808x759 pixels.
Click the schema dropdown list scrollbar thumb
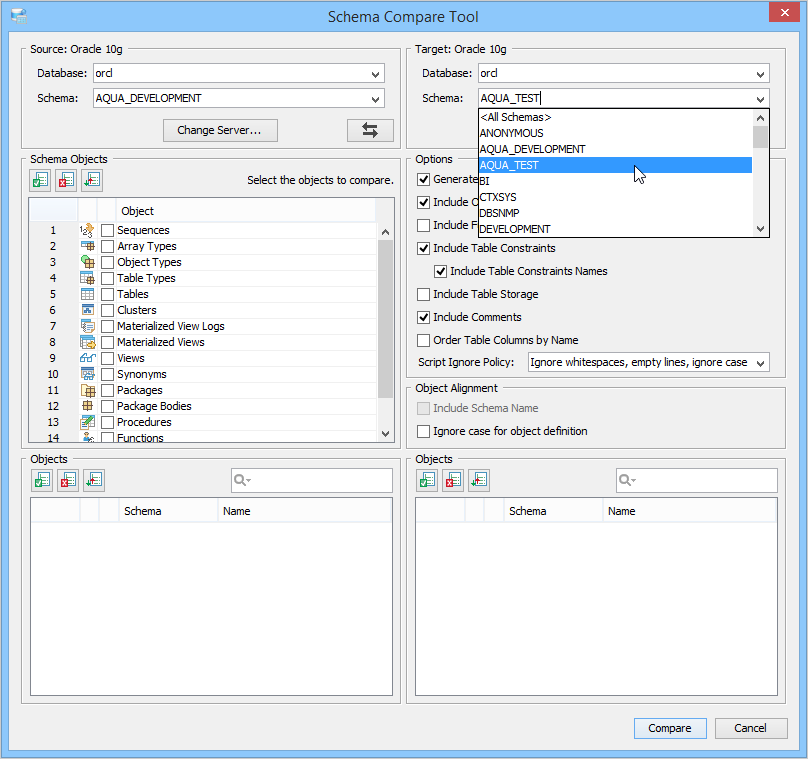pyautogui.click(x=761, y=137)
